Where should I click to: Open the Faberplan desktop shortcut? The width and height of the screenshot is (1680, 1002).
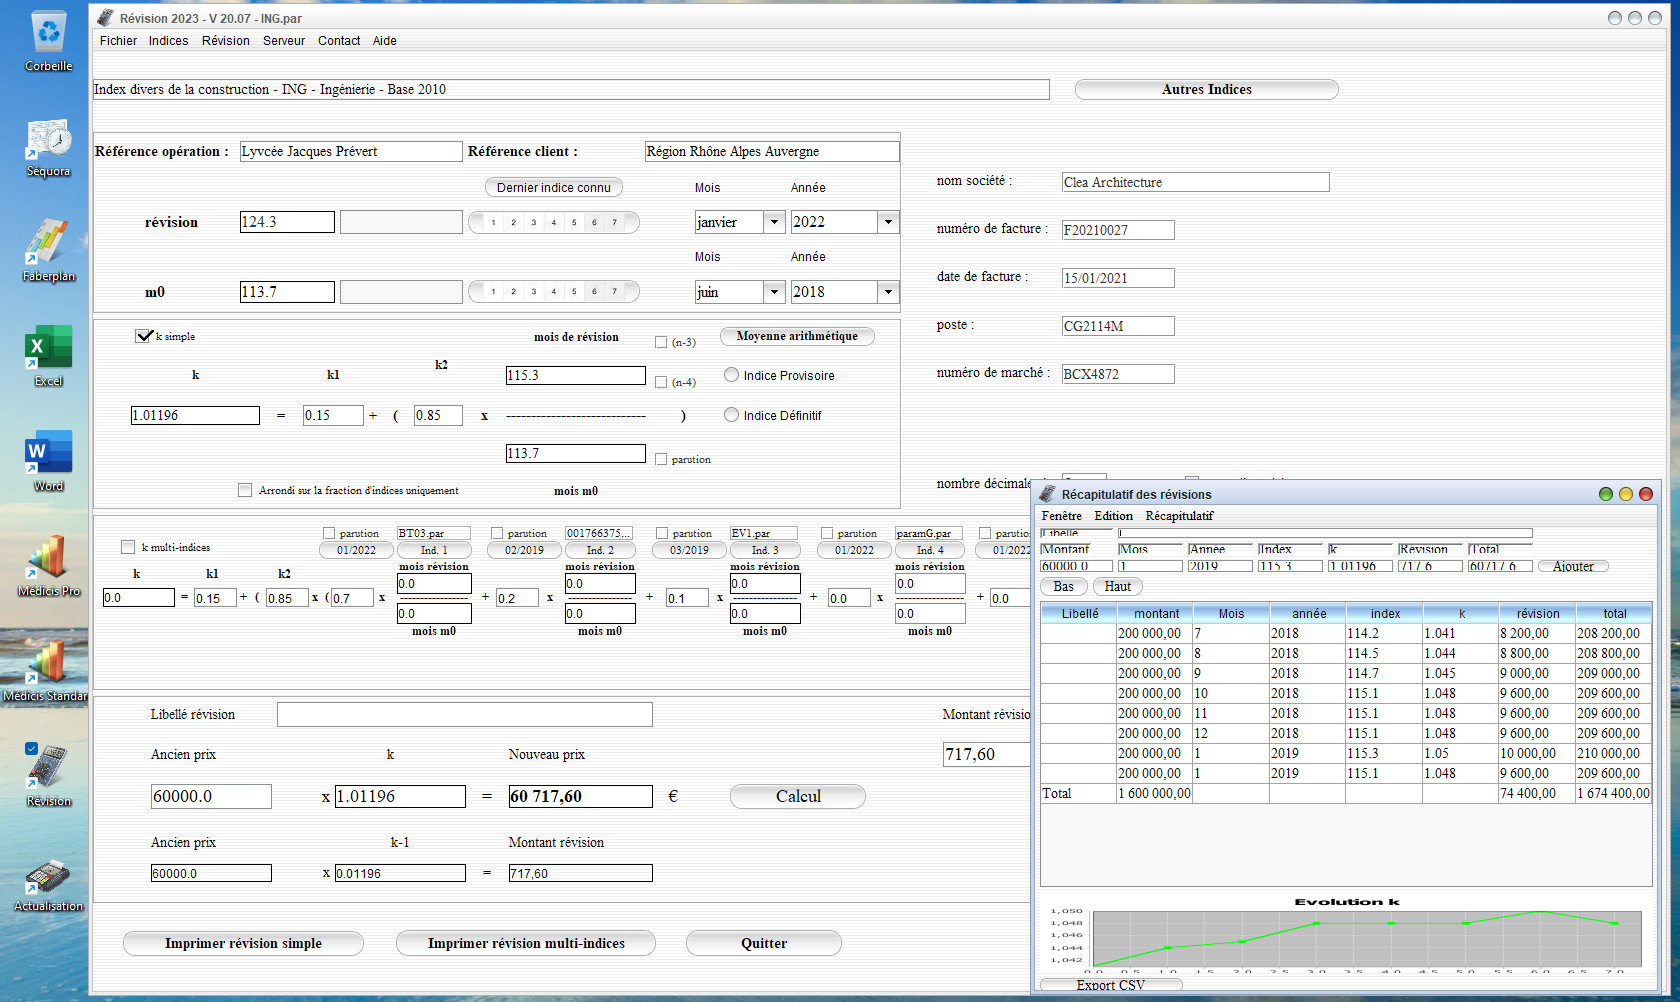tap(48, 251)
